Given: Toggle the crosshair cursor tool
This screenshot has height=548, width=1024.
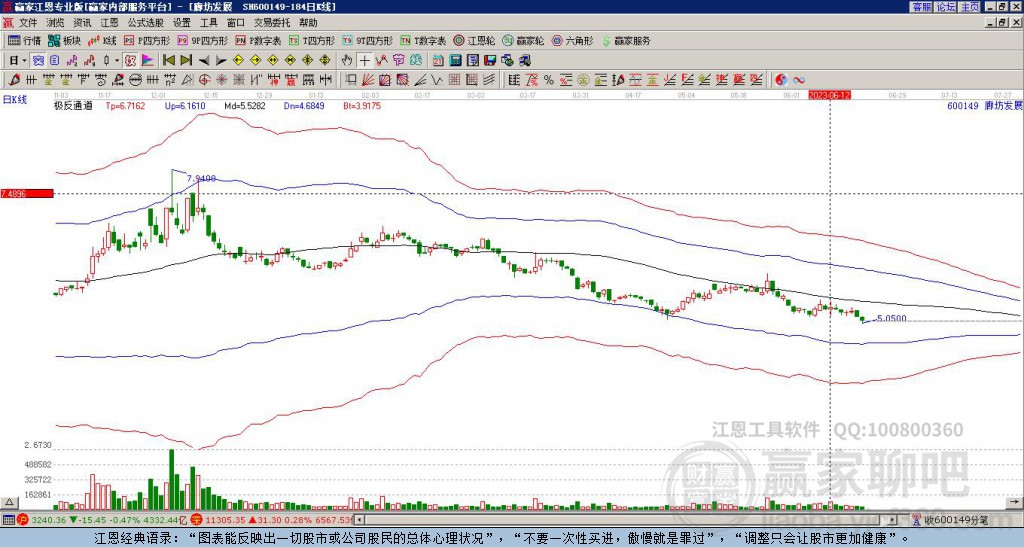Looking at the screenshot, I should (365, 61).
